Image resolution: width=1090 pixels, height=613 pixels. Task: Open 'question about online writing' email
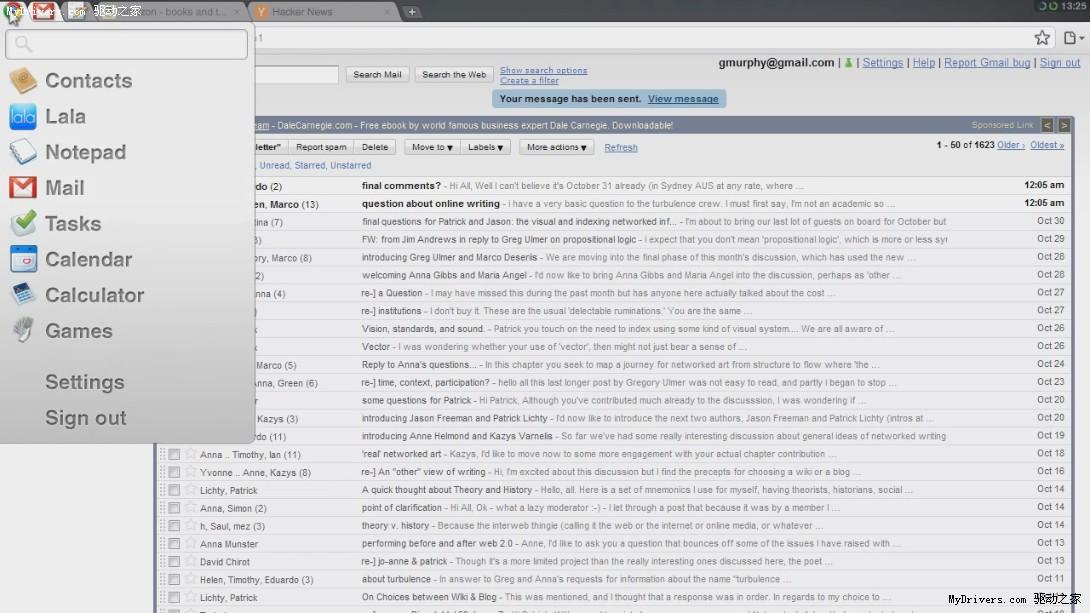pyautogui.click(x=430, y=204)
